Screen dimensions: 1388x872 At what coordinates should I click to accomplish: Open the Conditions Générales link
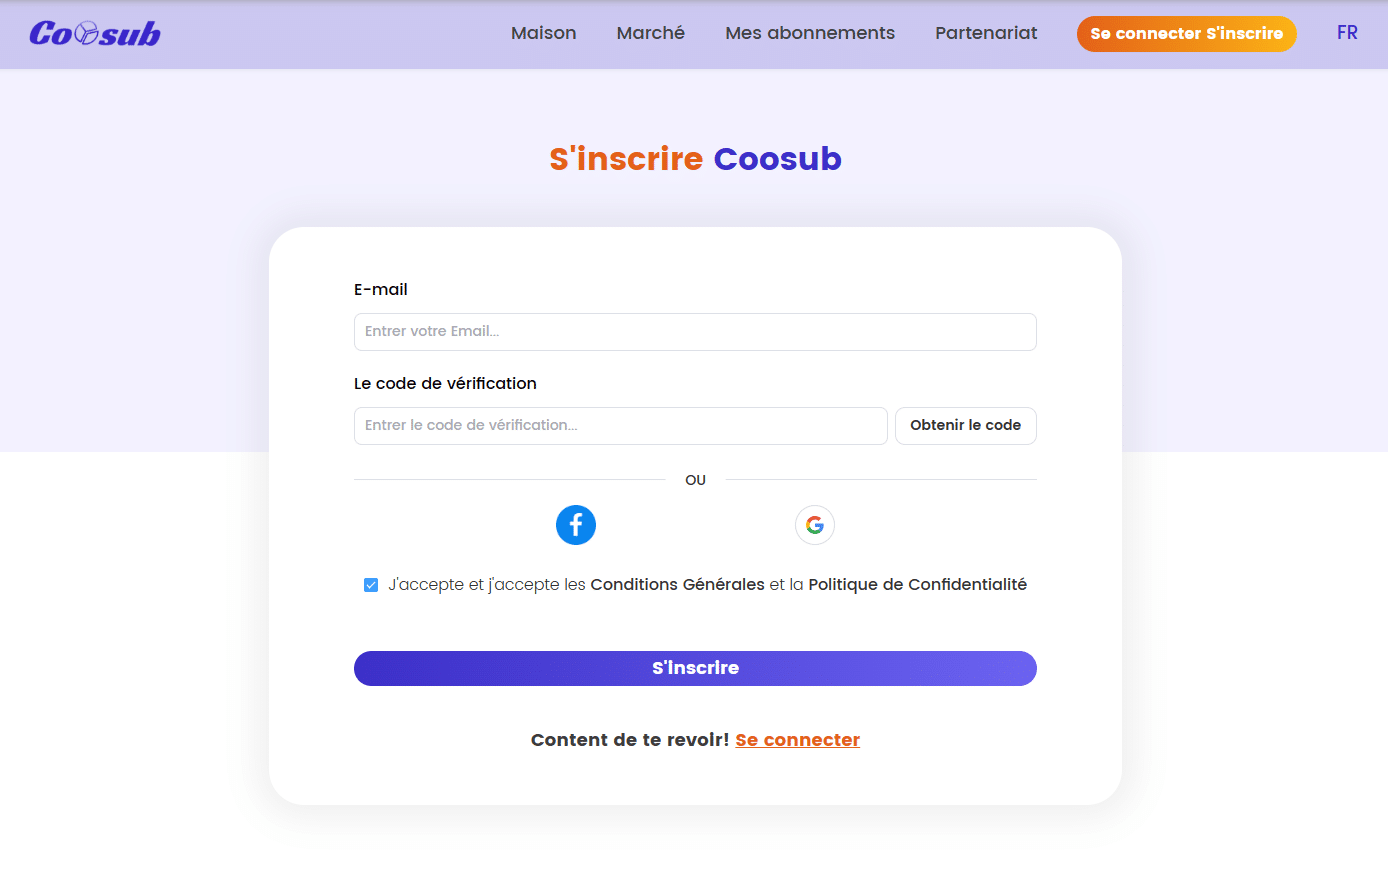(677, 585)
